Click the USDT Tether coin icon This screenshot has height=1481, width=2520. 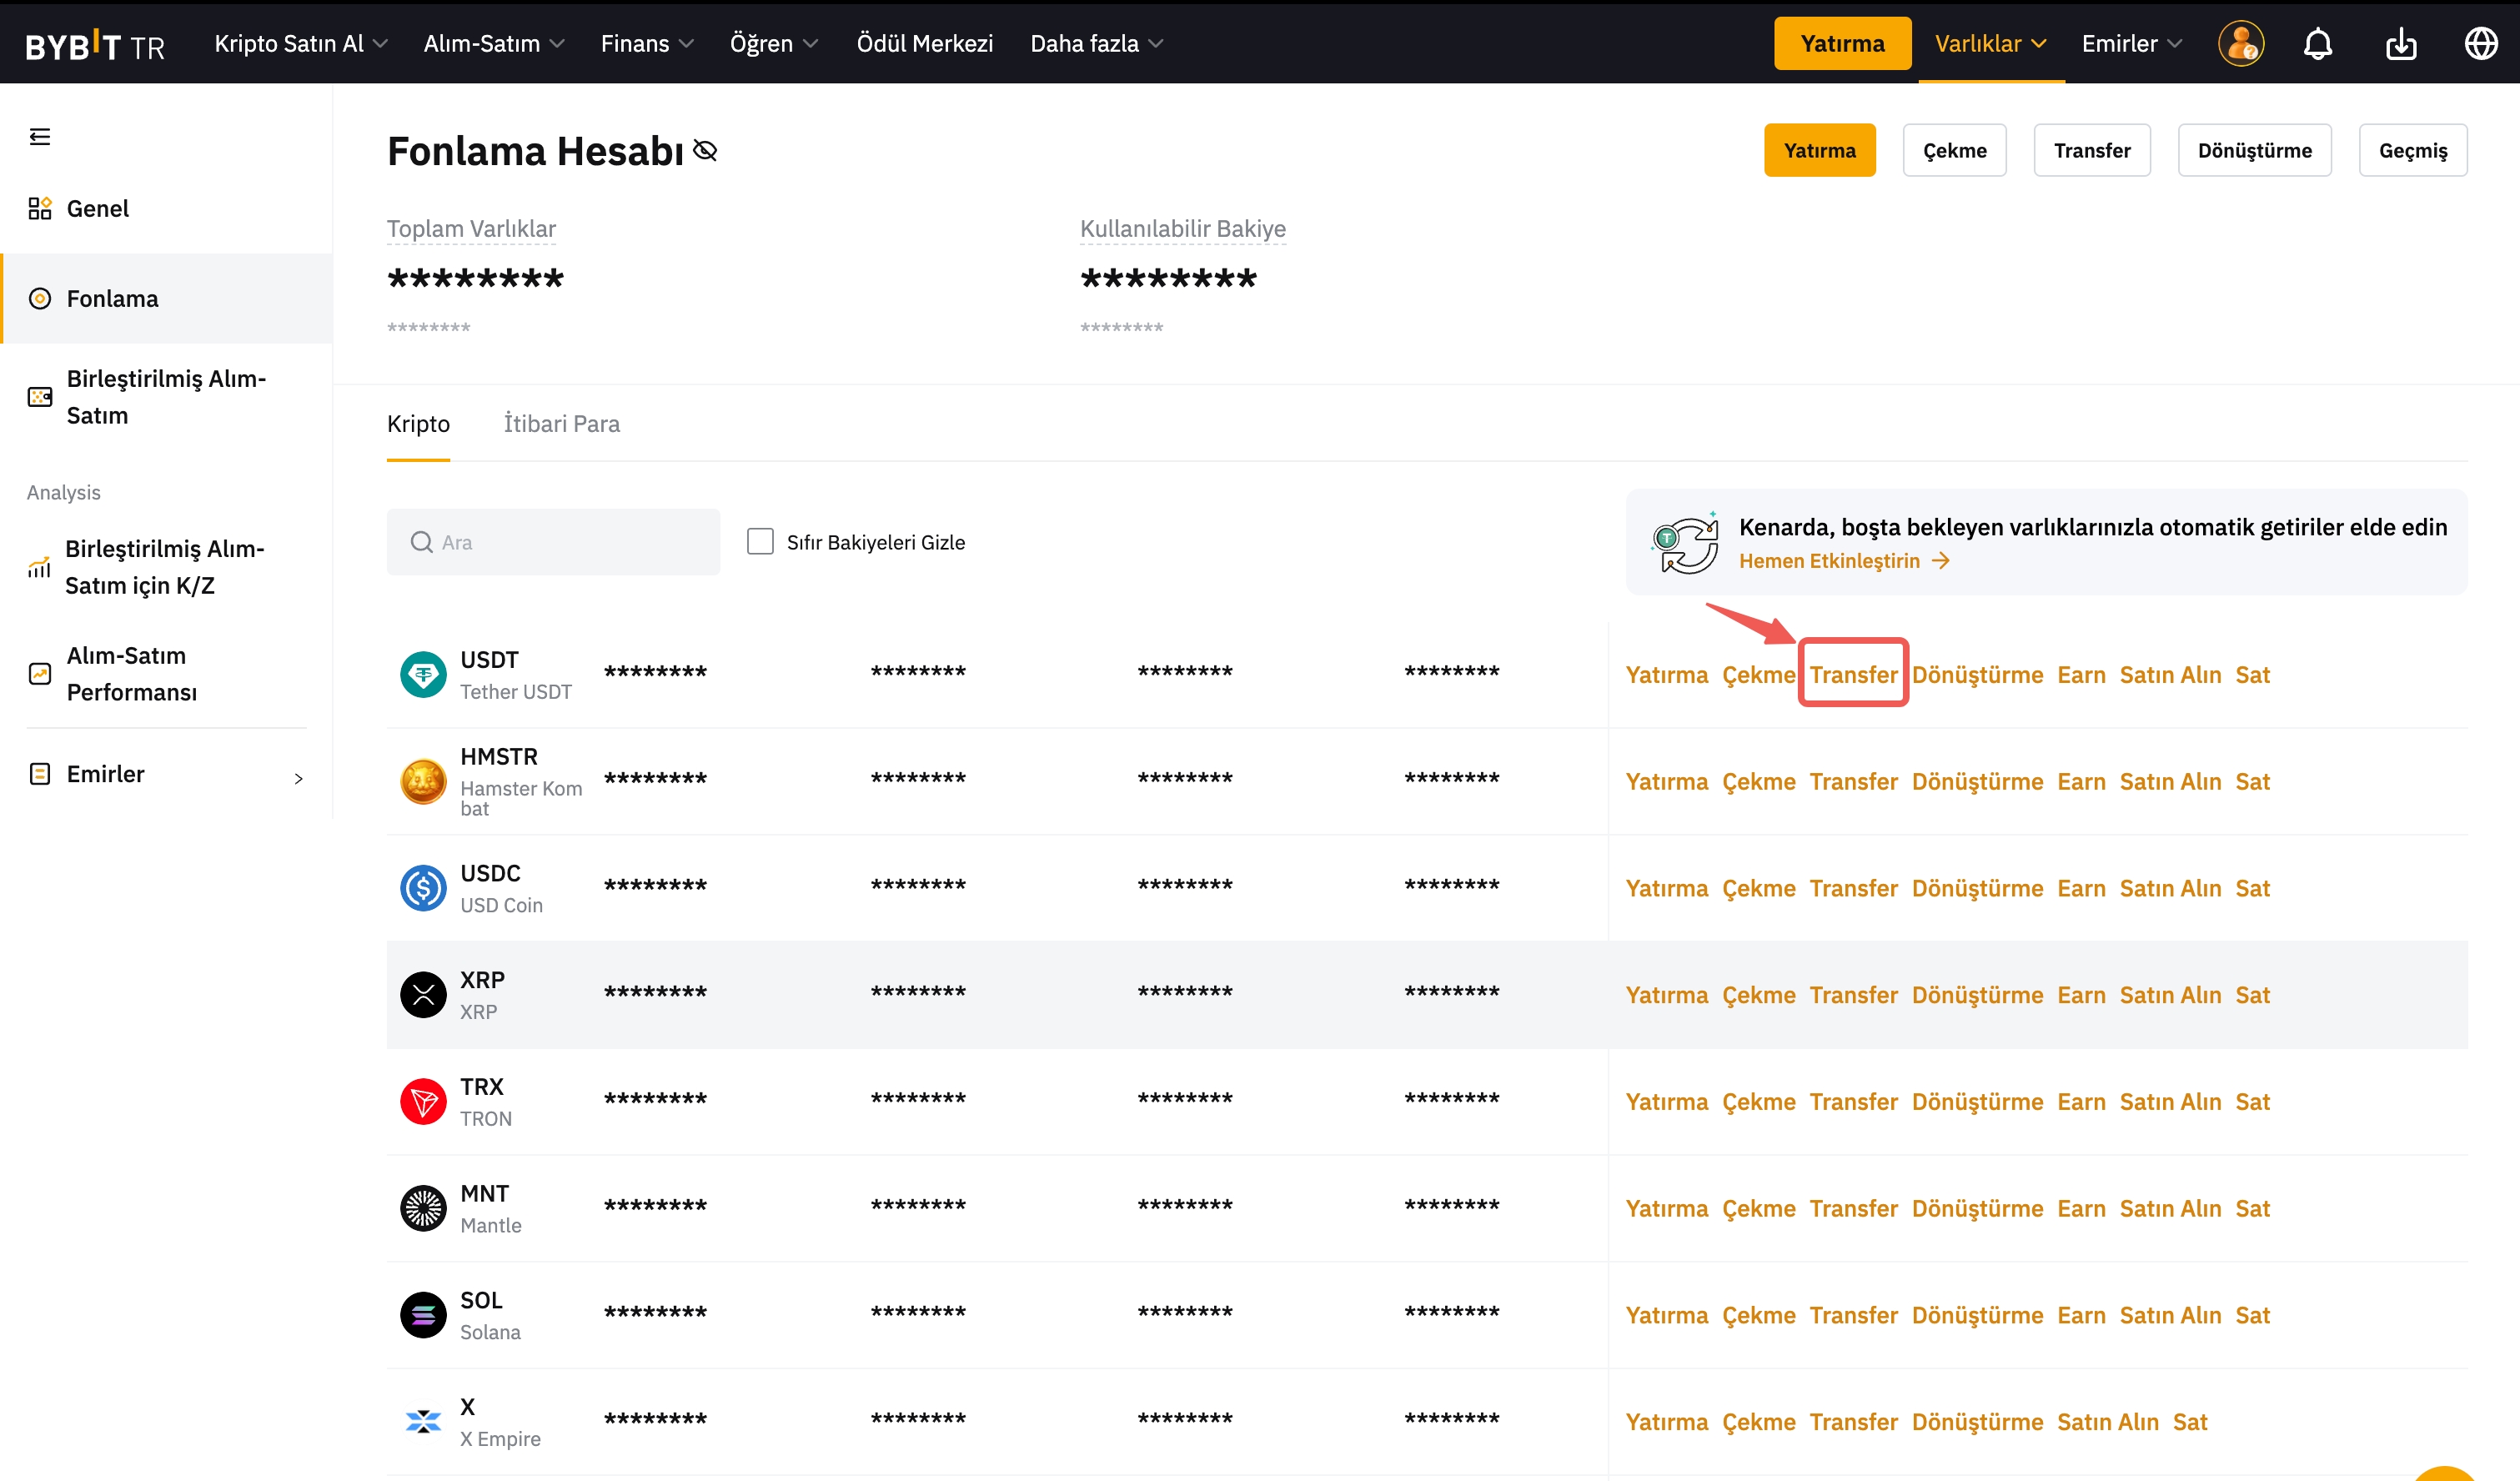click(423, 675)
